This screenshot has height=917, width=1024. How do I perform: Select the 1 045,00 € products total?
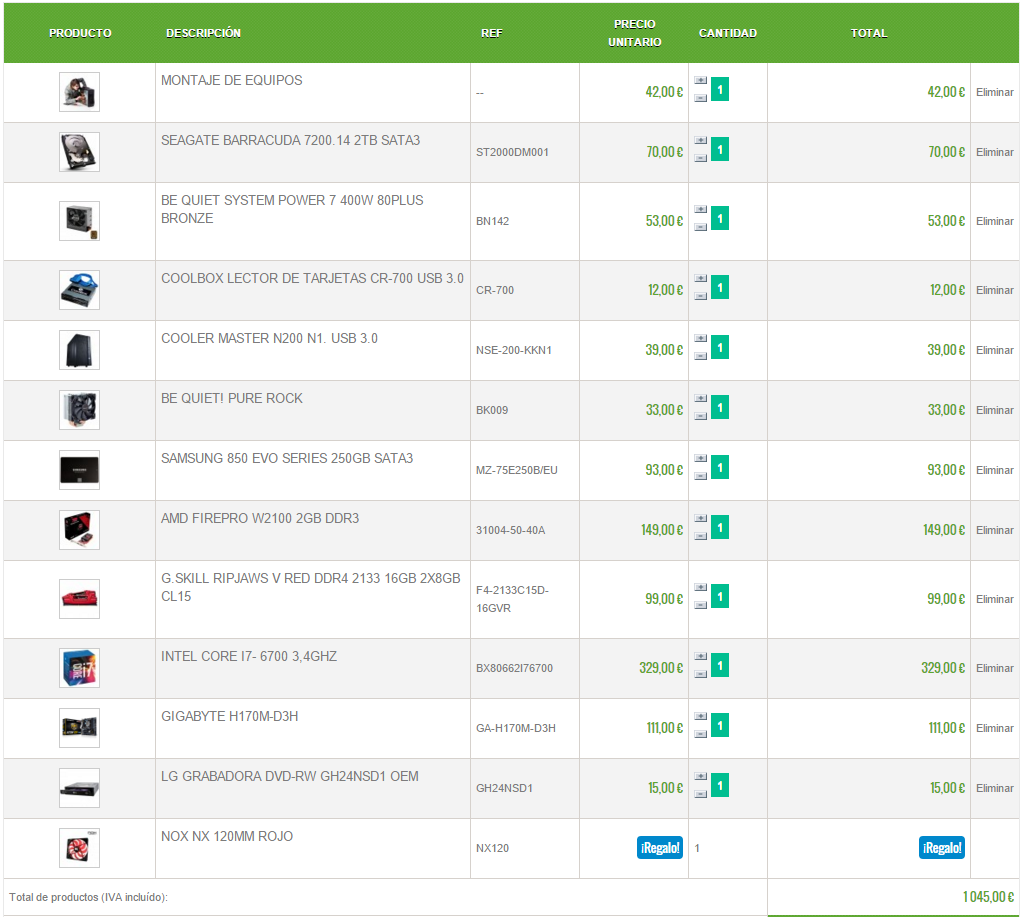[988, 897]
